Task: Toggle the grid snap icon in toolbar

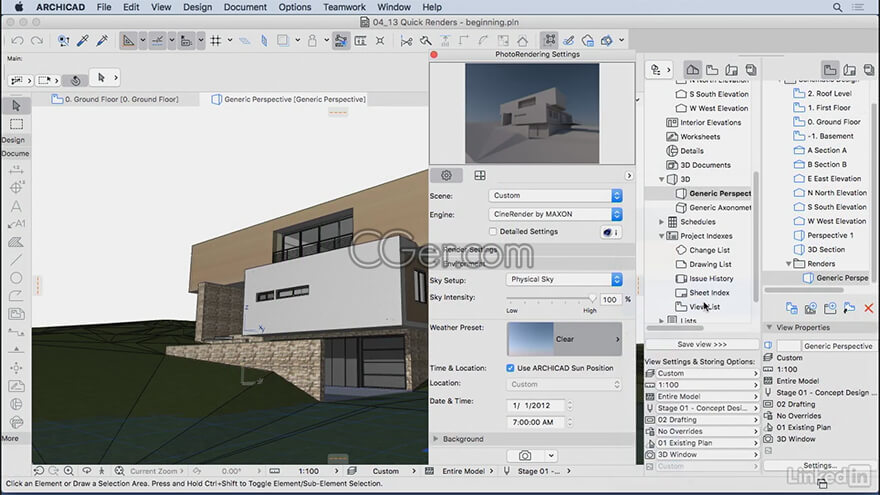Action: pyautogui.click(x=216, y=40)
